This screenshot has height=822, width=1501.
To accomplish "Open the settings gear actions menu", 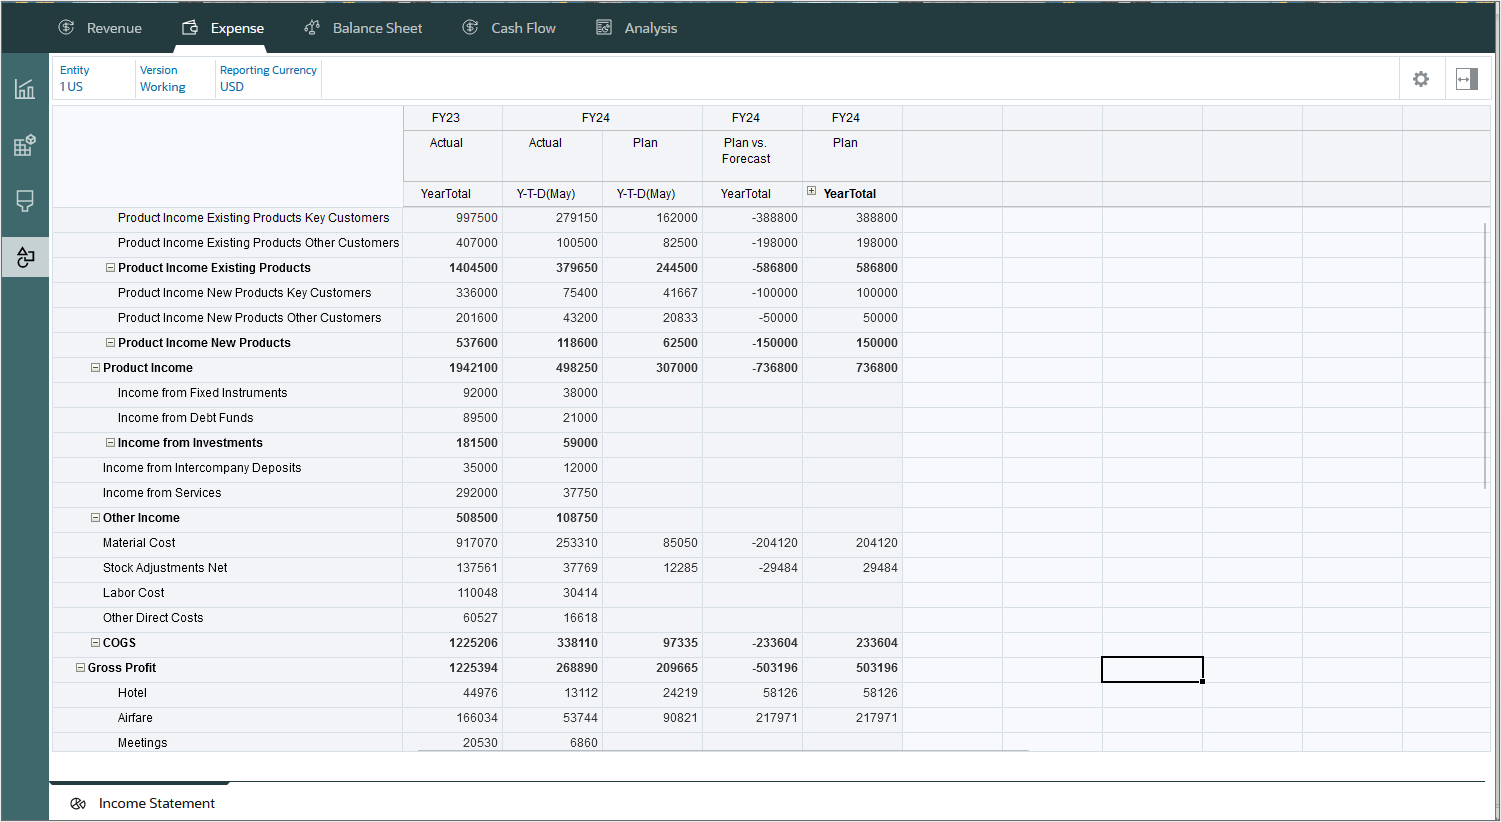I will [1421, 79].
